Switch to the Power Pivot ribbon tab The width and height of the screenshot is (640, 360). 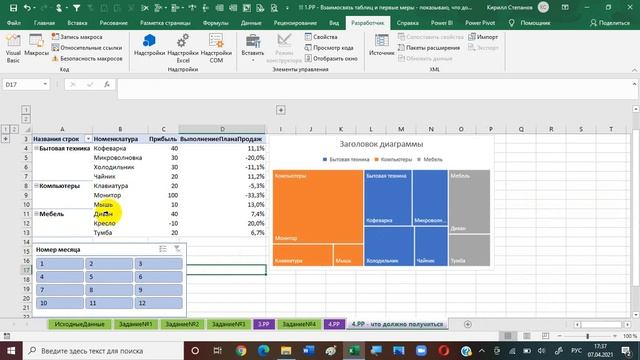coord(480,23)
